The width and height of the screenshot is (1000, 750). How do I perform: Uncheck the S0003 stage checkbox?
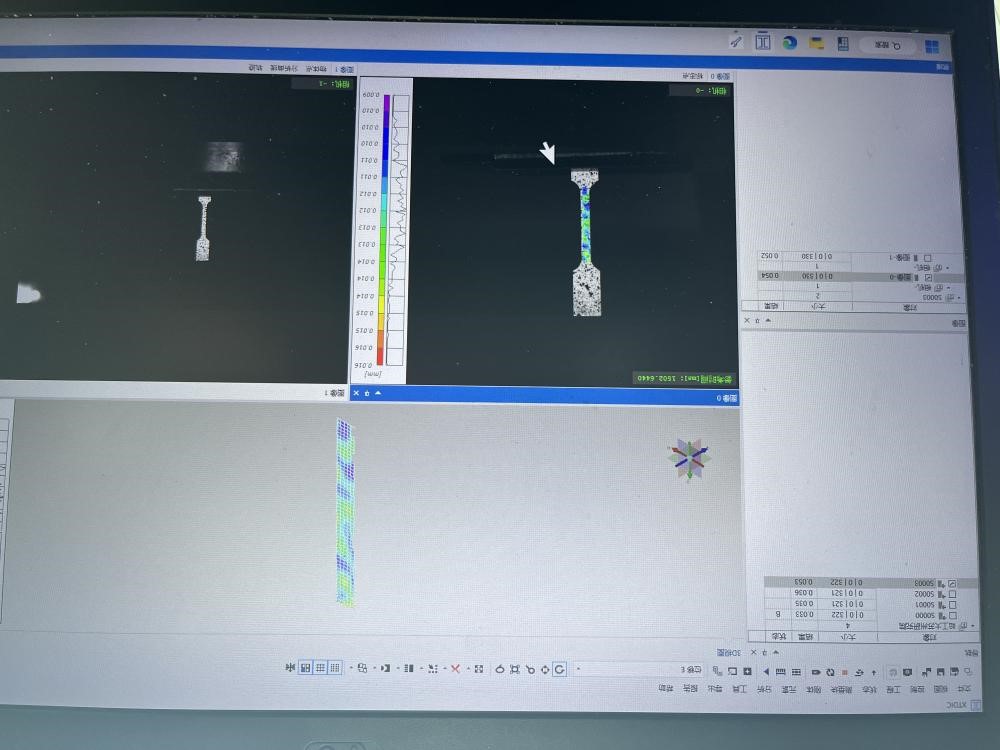(952, 583)
